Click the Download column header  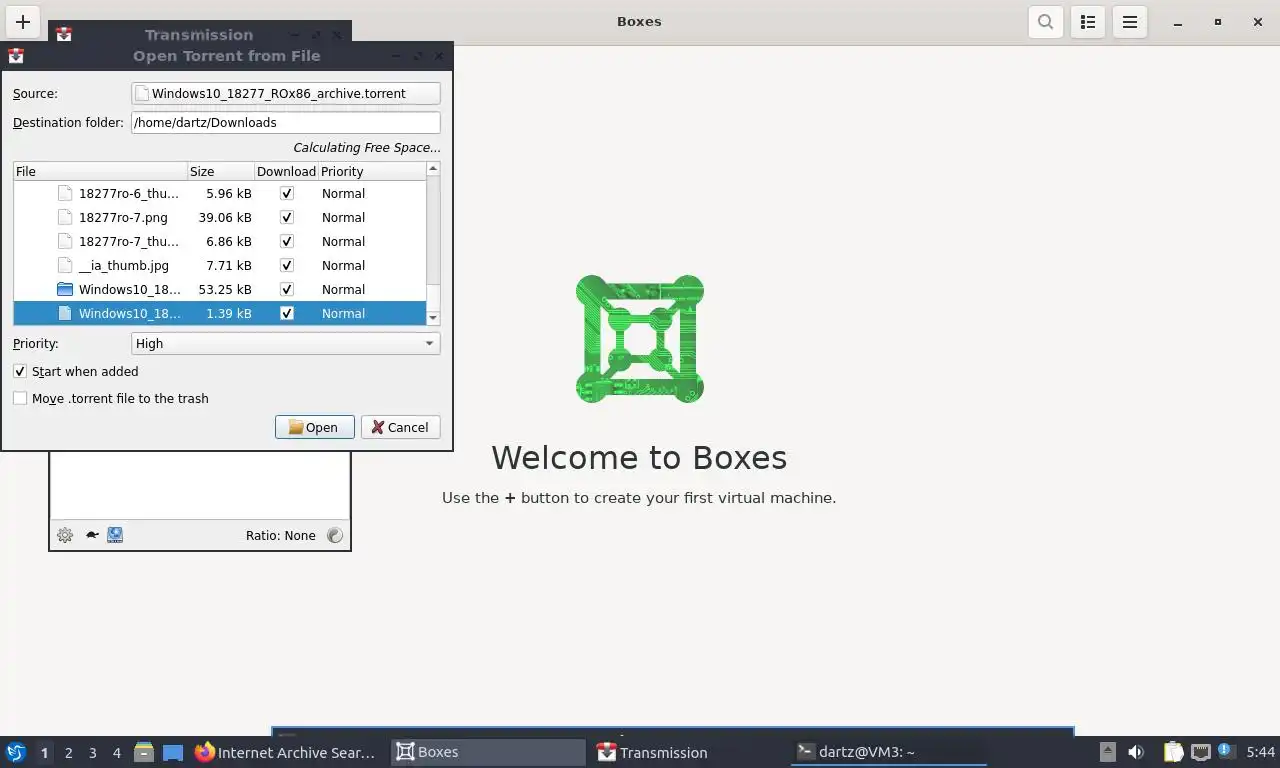(x=286, y=171)
